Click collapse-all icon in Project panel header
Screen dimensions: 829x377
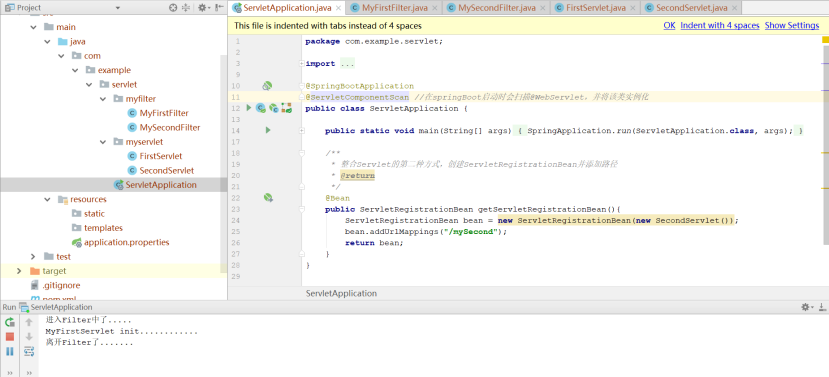(186, 7)
